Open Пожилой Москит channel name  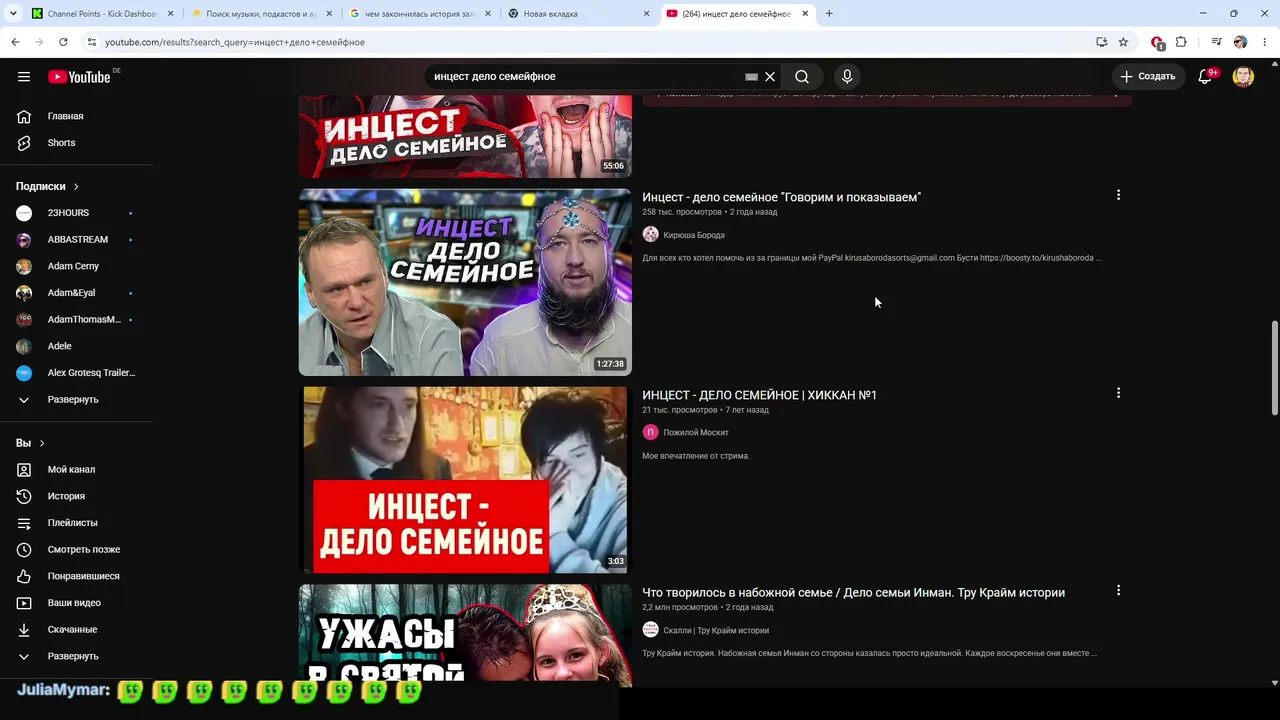(696, 433)
